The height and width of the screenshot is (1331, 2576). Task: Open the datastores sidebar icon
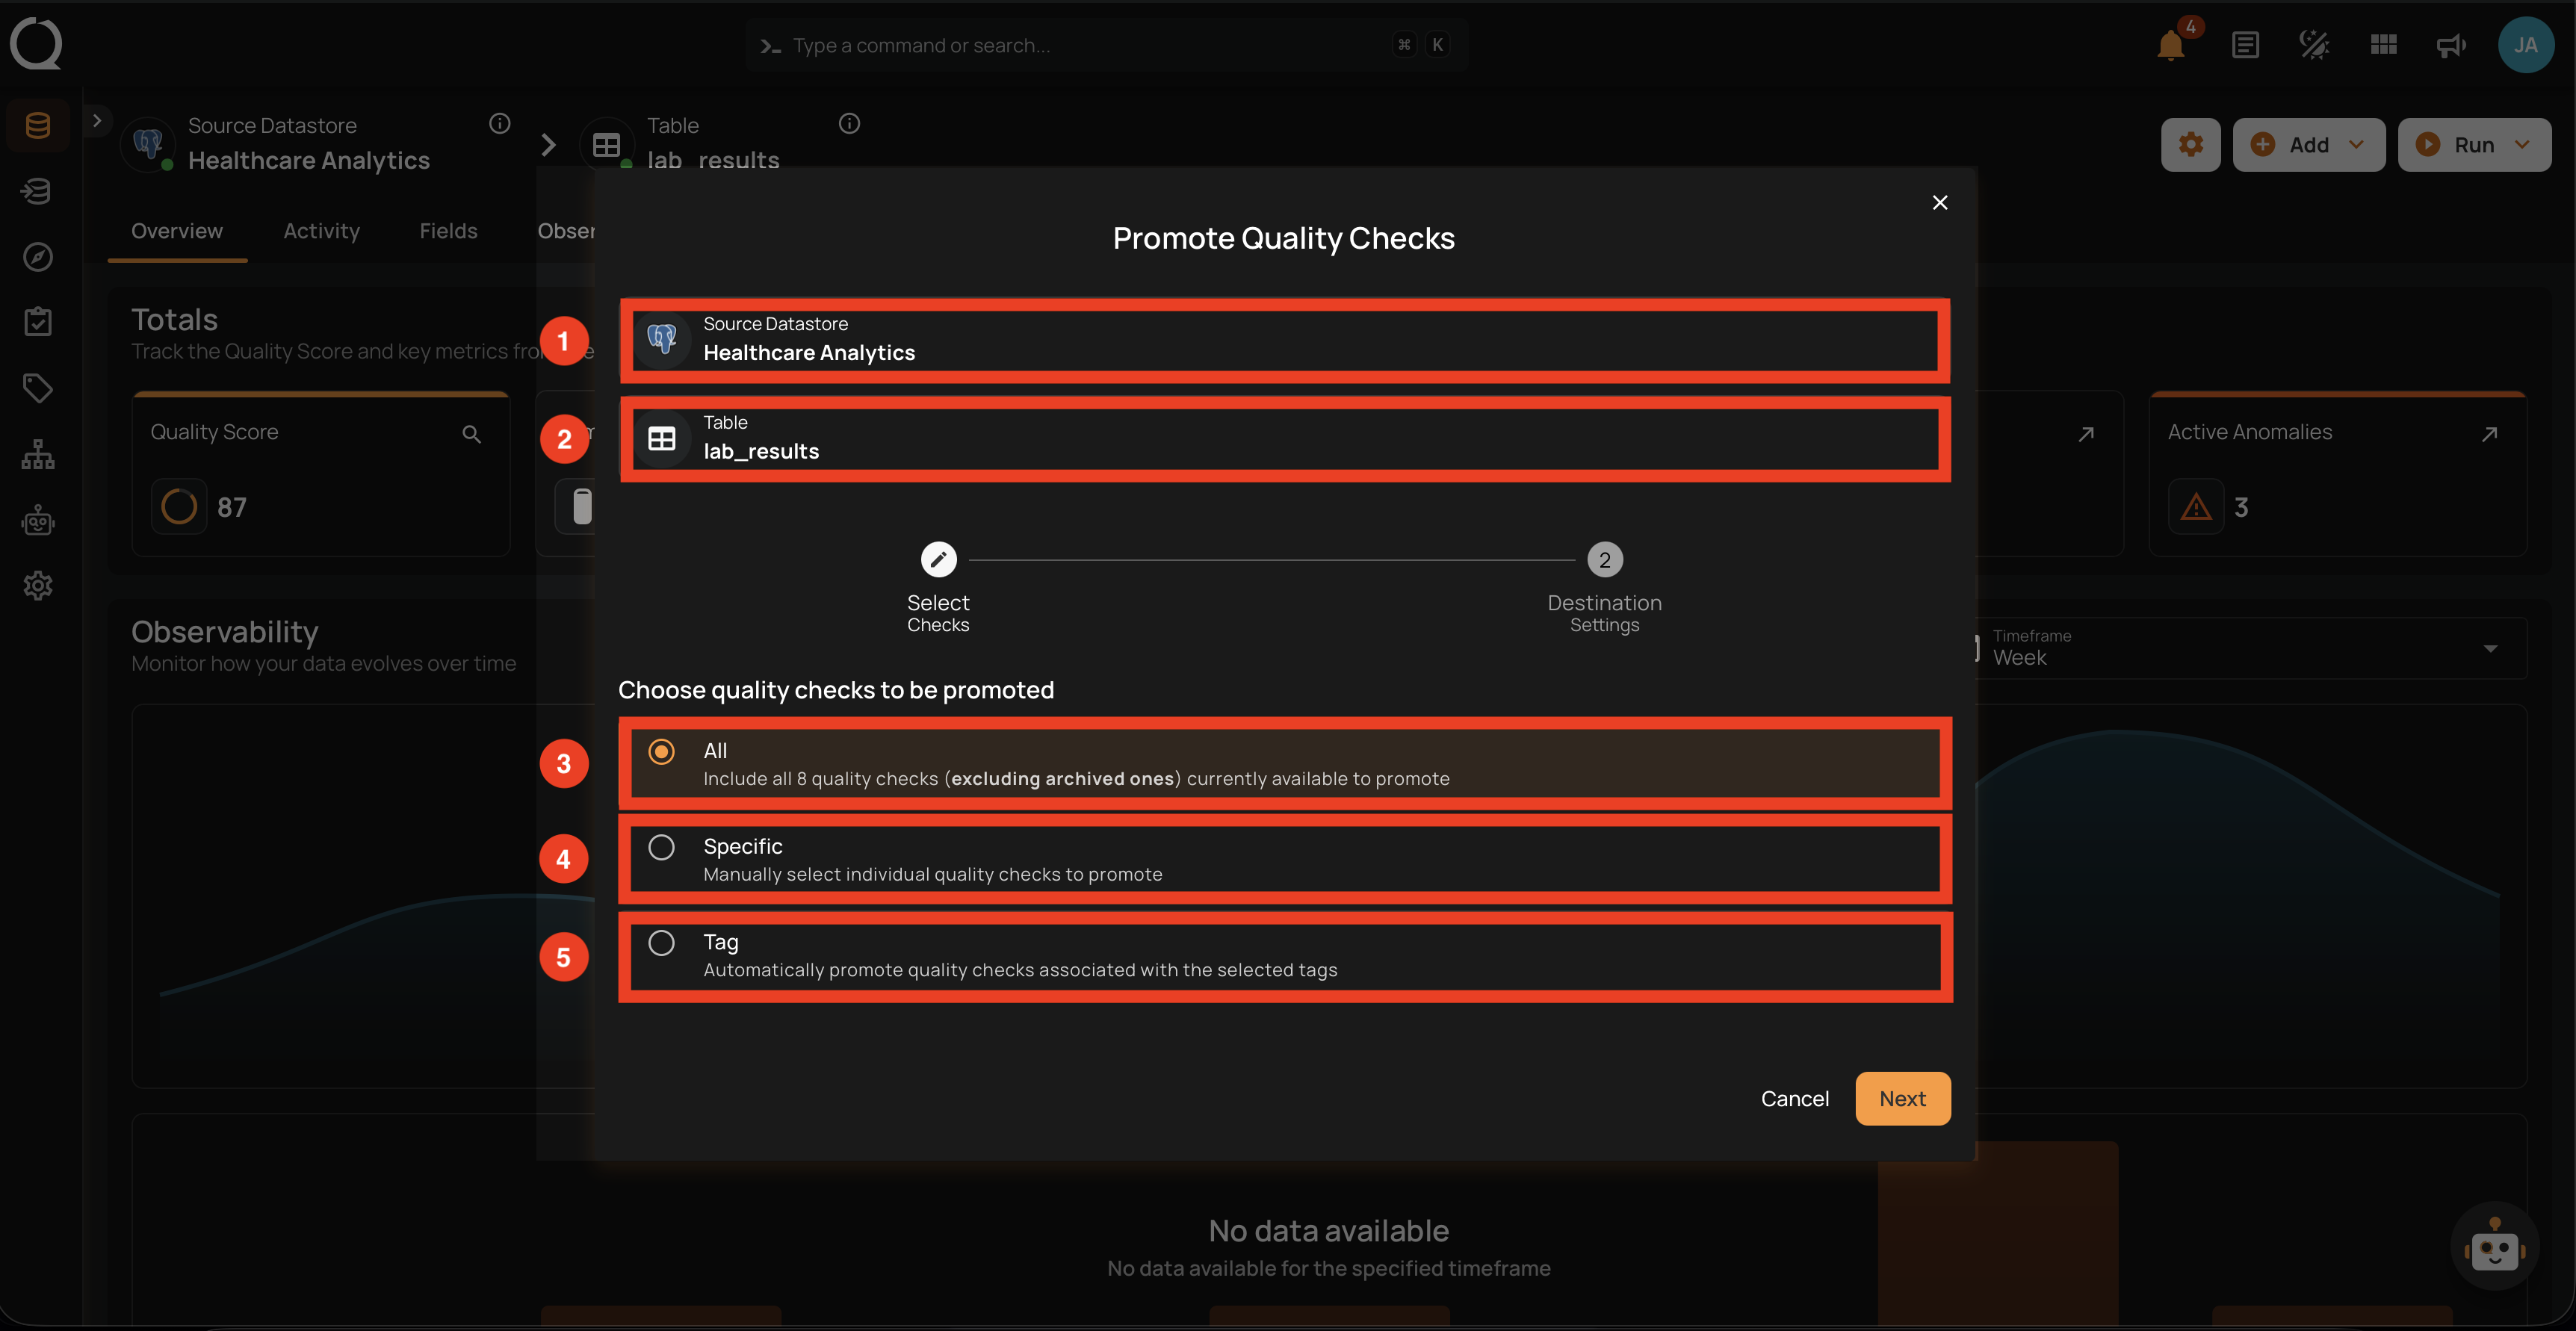38,125
